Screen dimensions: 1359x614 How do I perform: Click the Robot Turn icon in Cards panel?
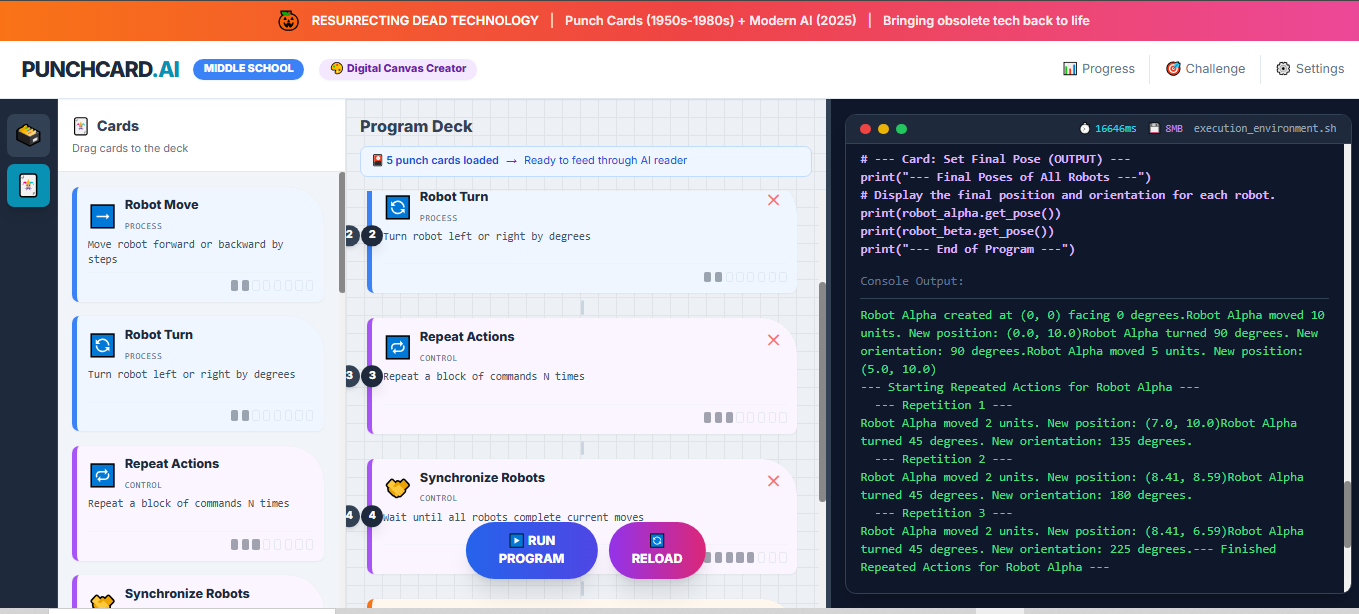(x=103, y=346)
